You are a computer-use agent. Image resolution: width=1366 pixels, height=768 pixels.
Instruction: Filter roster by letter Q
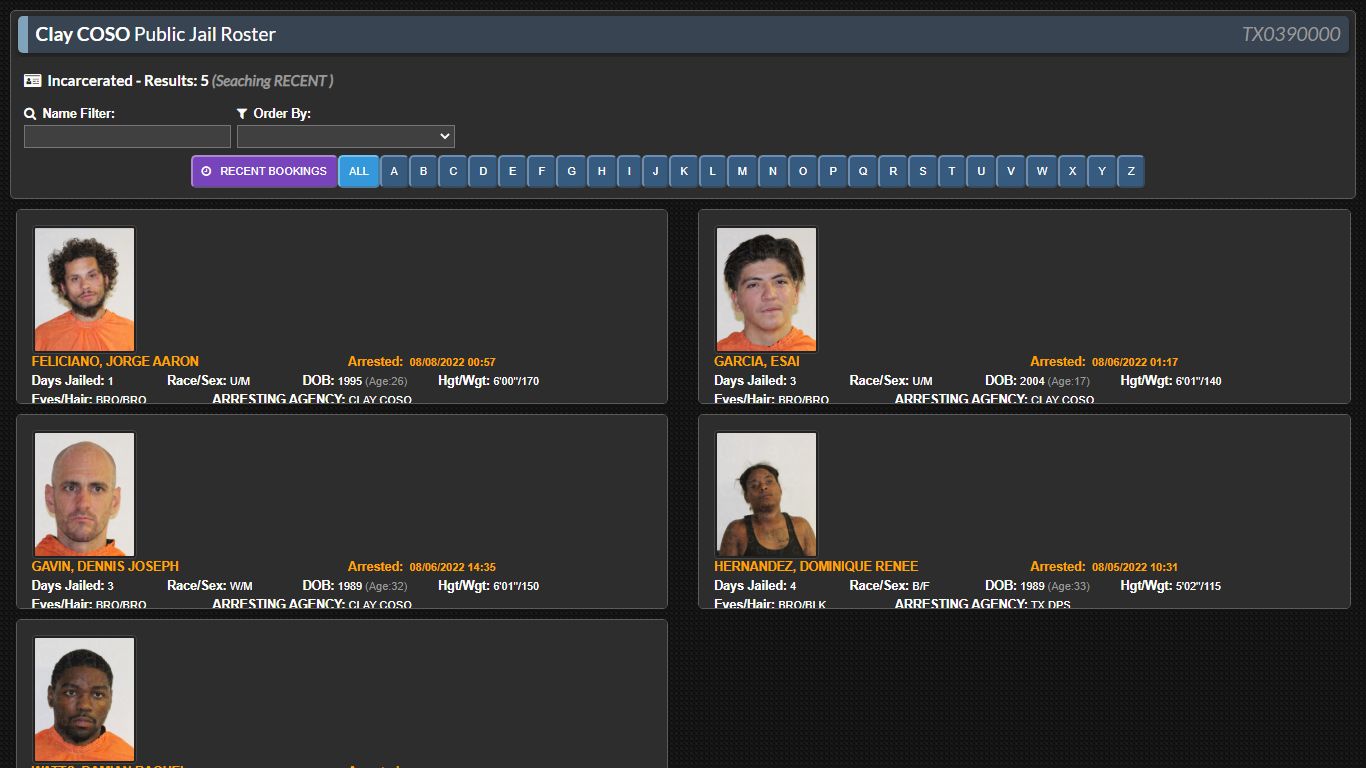pyautogui.click(x=863, y=171)
